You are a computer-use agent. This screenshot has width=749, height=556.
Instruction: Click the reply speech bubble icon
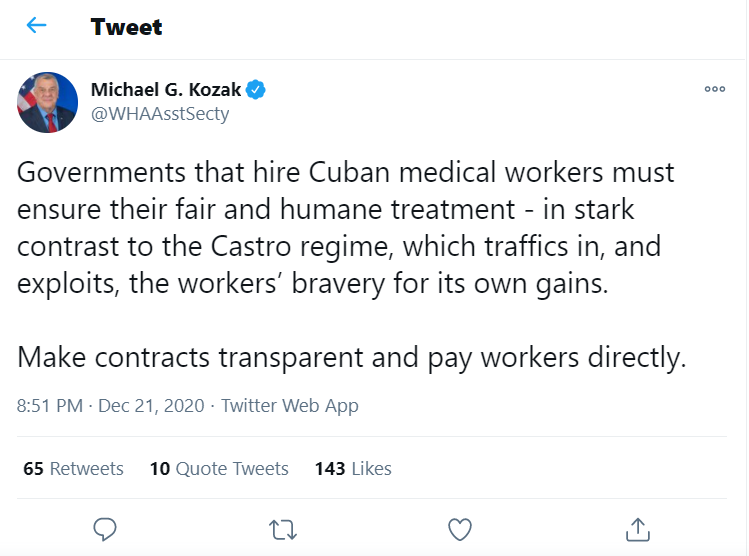105,527
